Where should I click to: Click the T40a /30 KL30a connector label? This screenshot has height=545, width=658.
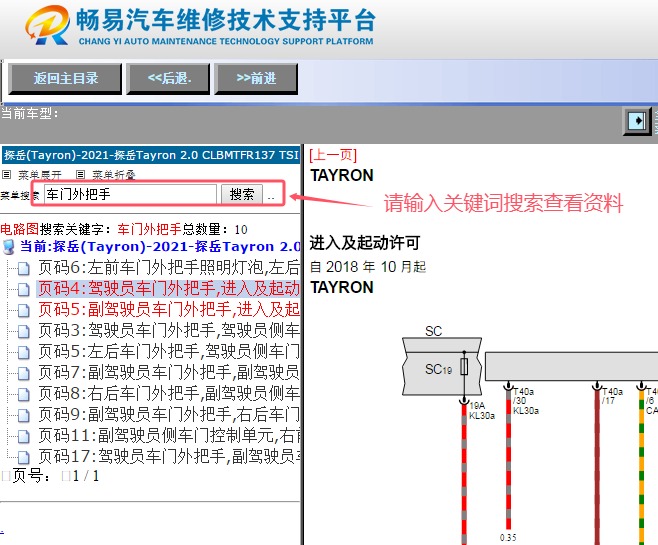coord(525,401)
